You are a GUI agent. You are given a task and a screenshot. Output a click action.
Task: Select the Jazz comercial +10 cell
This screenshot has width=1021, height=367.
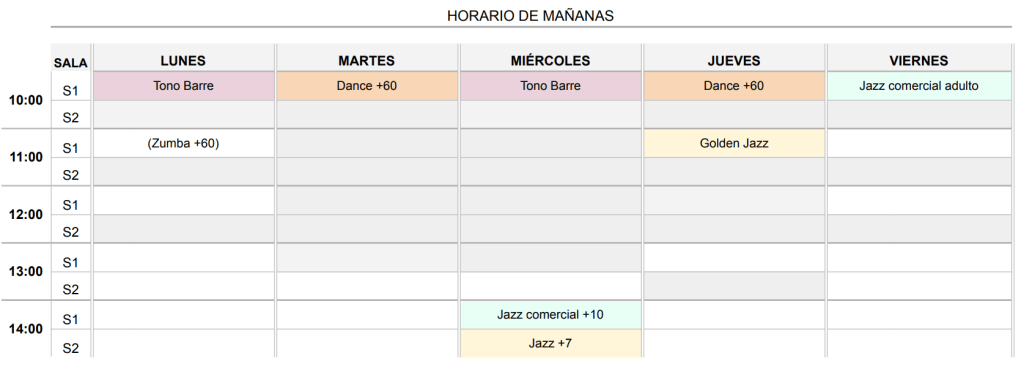[x=550, y=315]
